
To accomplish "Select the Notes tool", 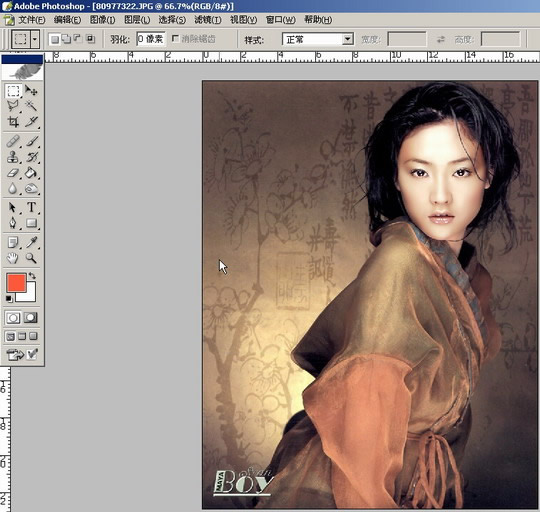I will (x=13, y=242).
